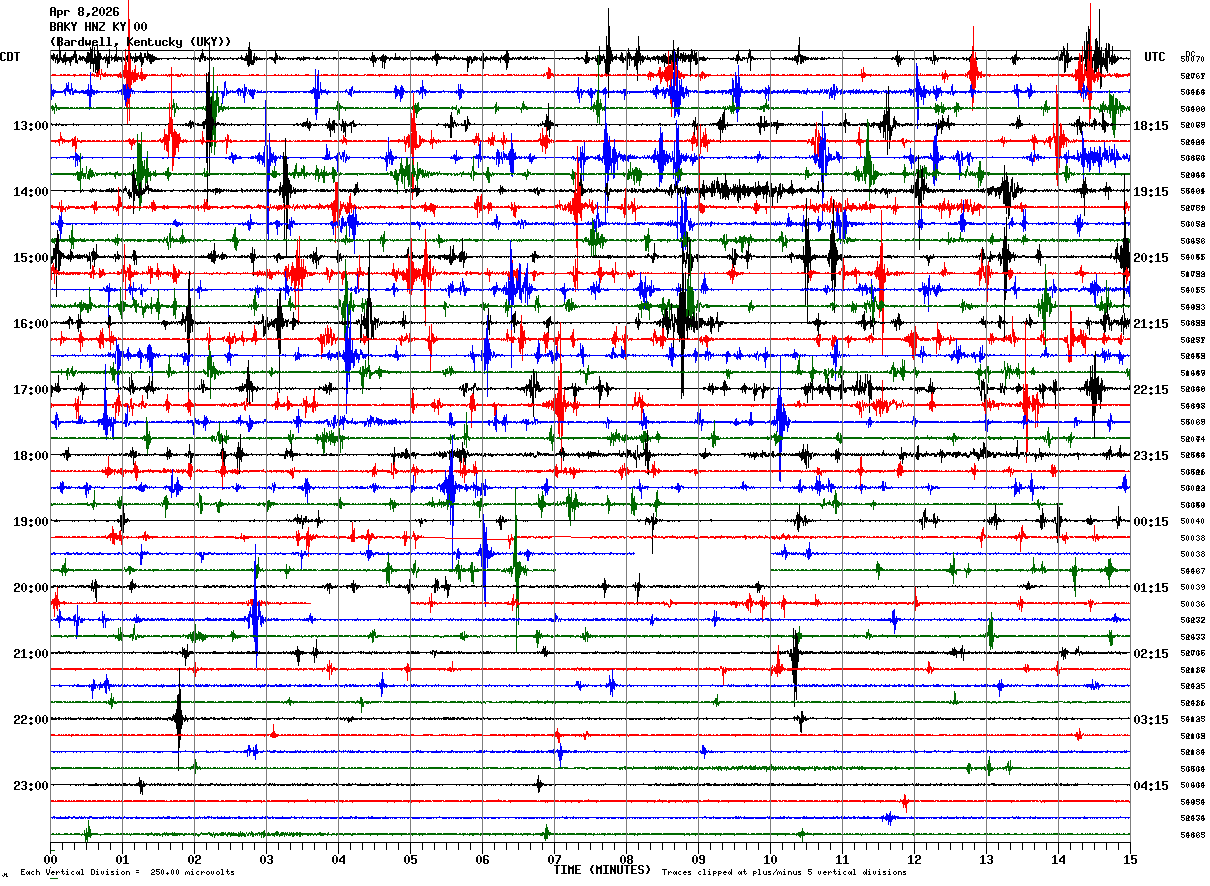The height and width of the screenshot is (886, 1210).
Task: Select the '14:00' CDT time label
Action: 31,192
